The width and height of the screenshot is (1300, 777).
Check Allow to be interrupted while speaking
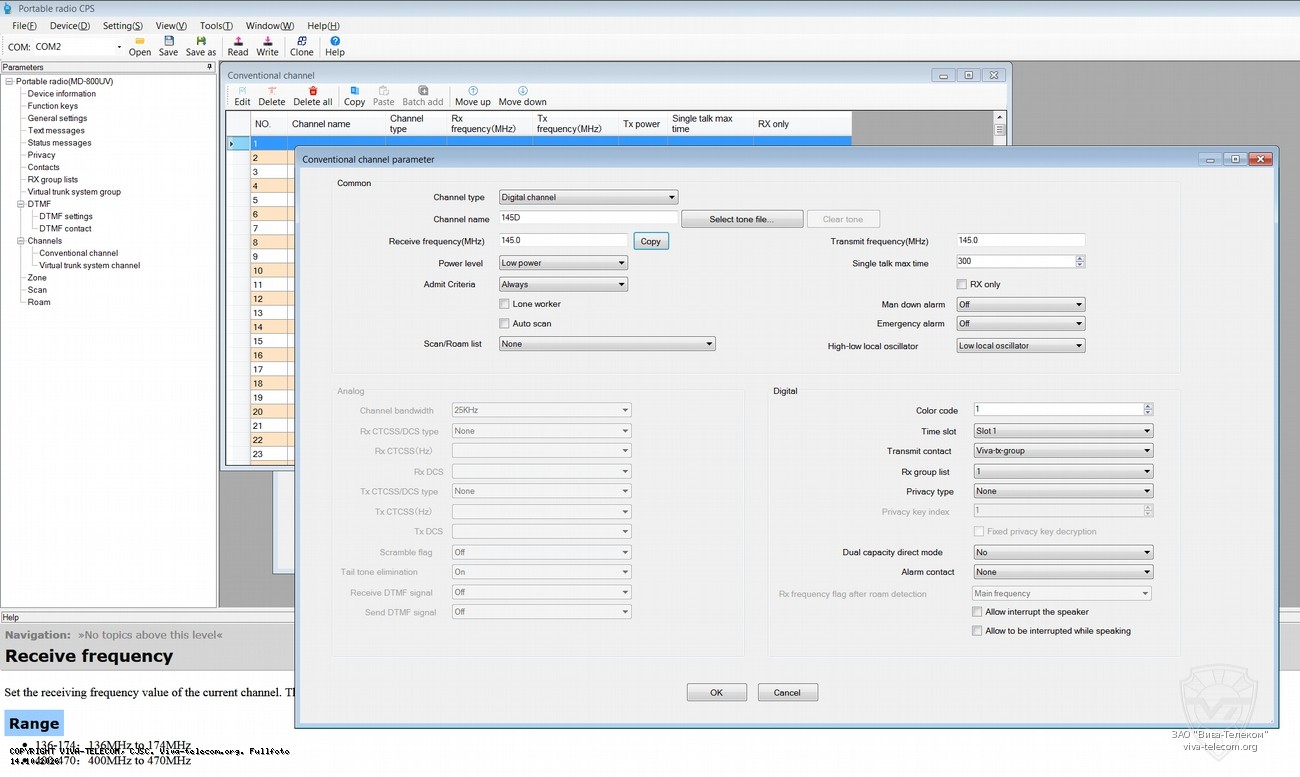tap(977, 631)
